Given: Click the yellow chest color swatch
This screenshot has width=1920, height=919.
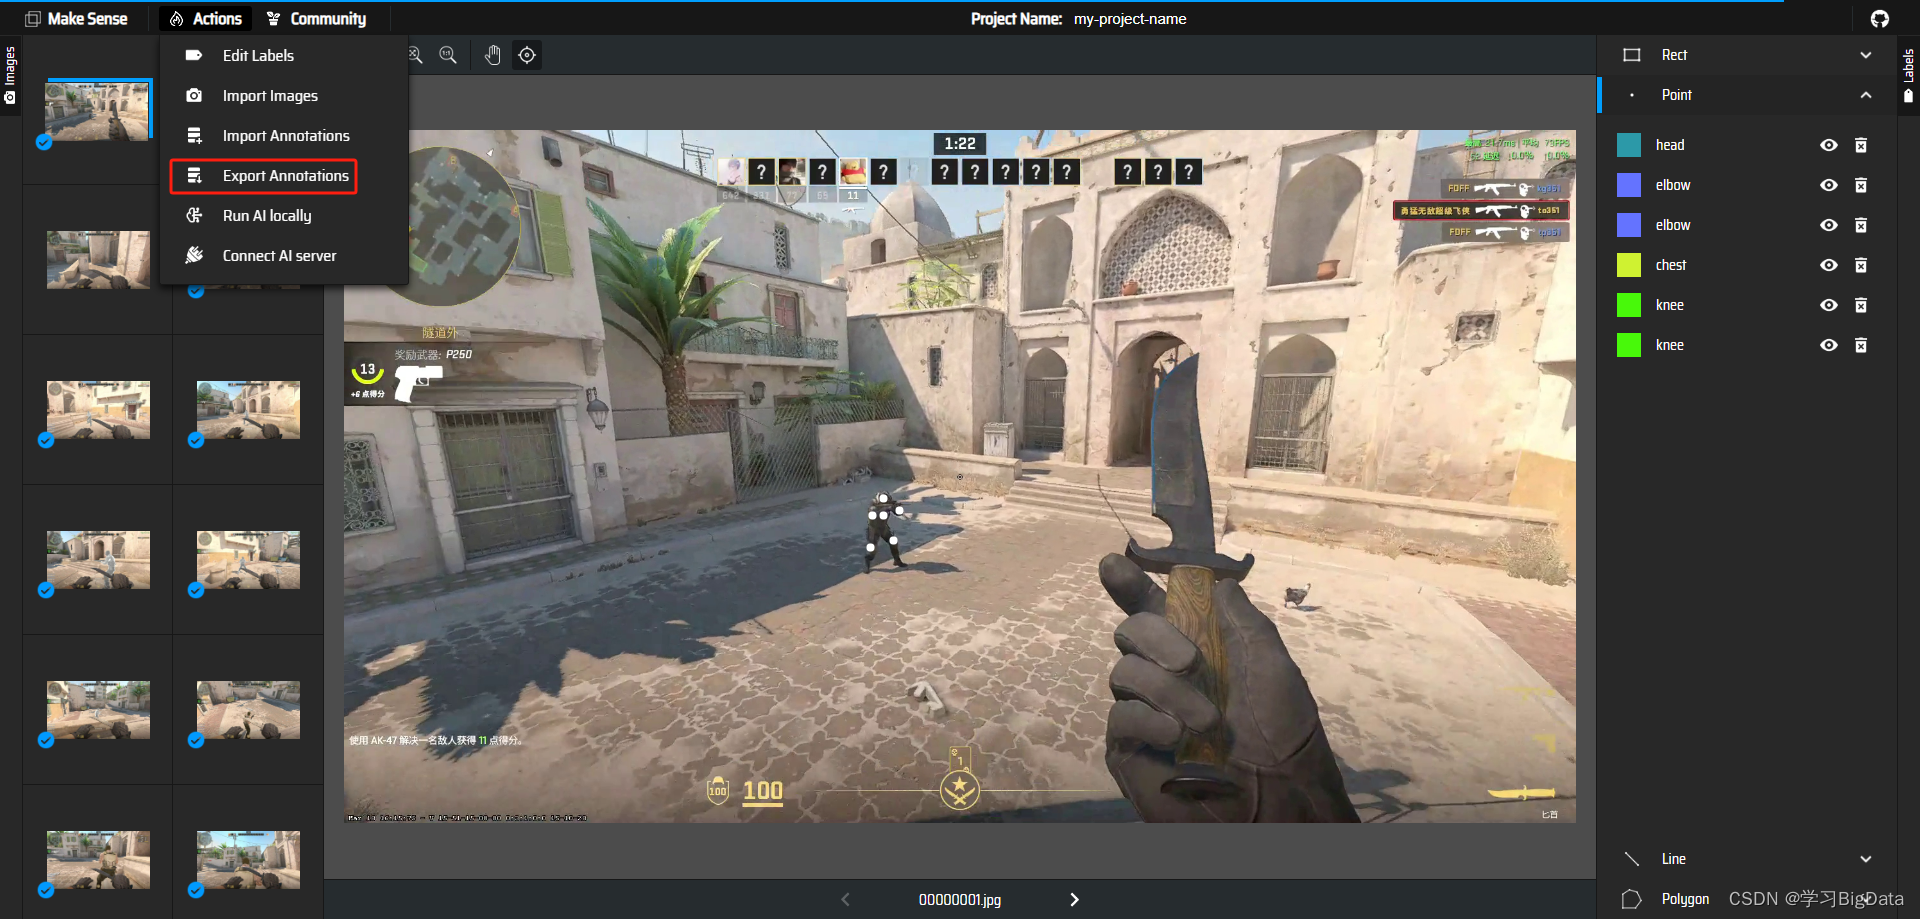Looking at the screenshot, I should (x=1629, y=265).
